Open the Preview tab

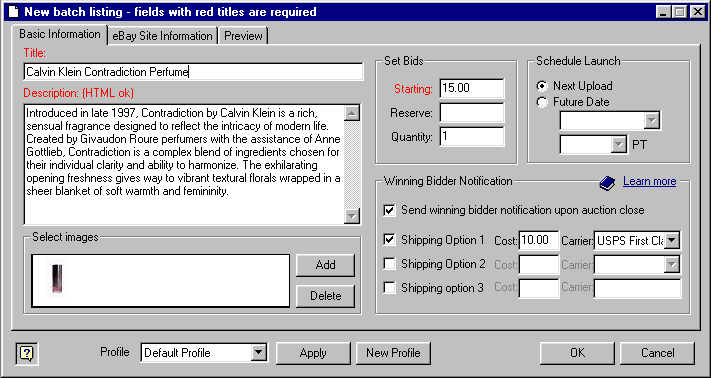pyautogui.click(x=243, y=36)
